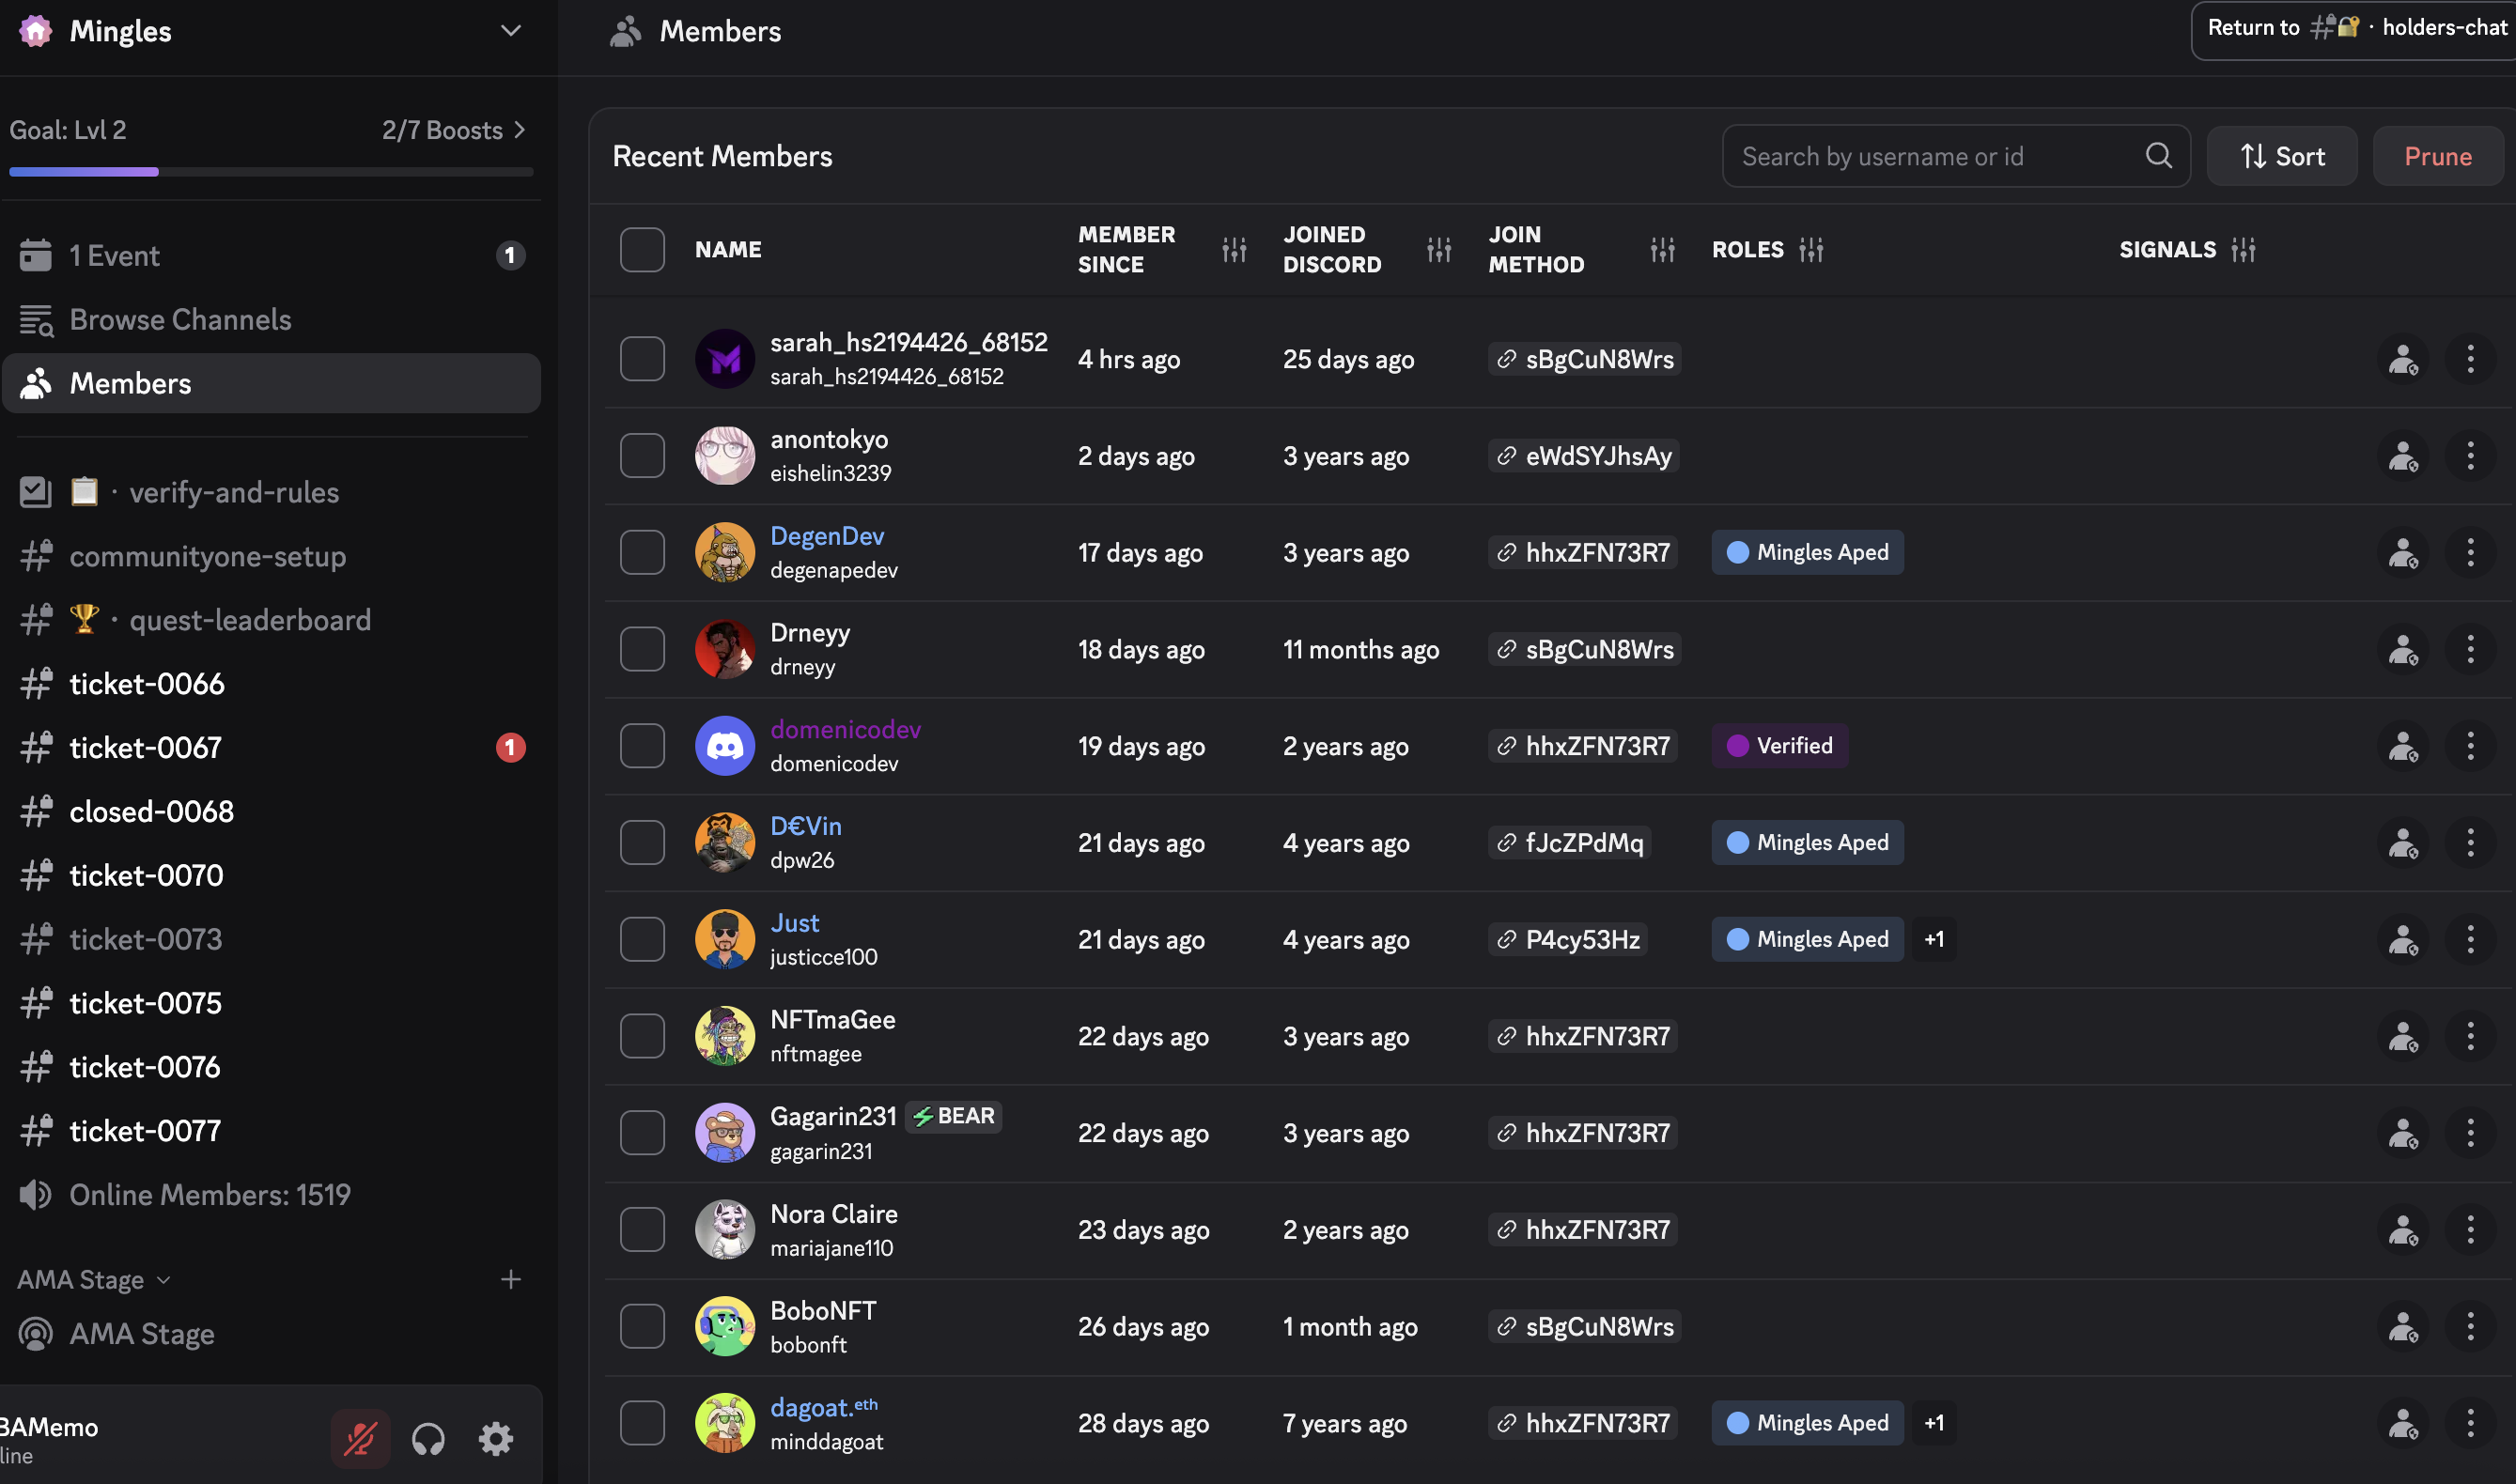Image resolution: width=2516 pixels, height=1484 pixels.
Task: Focus the Search by username or id field
Action: [1955, 156]
